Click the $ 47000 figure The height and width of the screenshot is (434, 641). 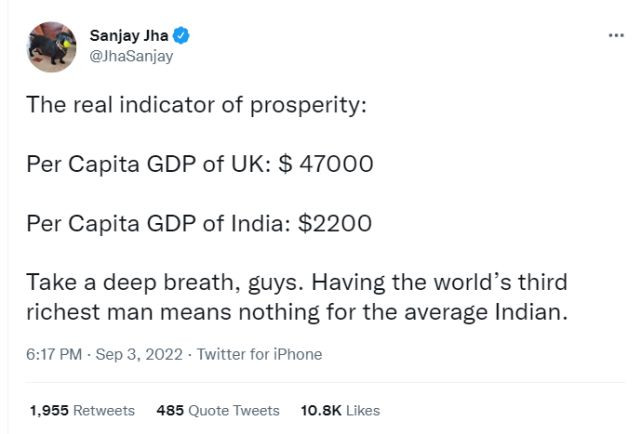coord(326,164)
